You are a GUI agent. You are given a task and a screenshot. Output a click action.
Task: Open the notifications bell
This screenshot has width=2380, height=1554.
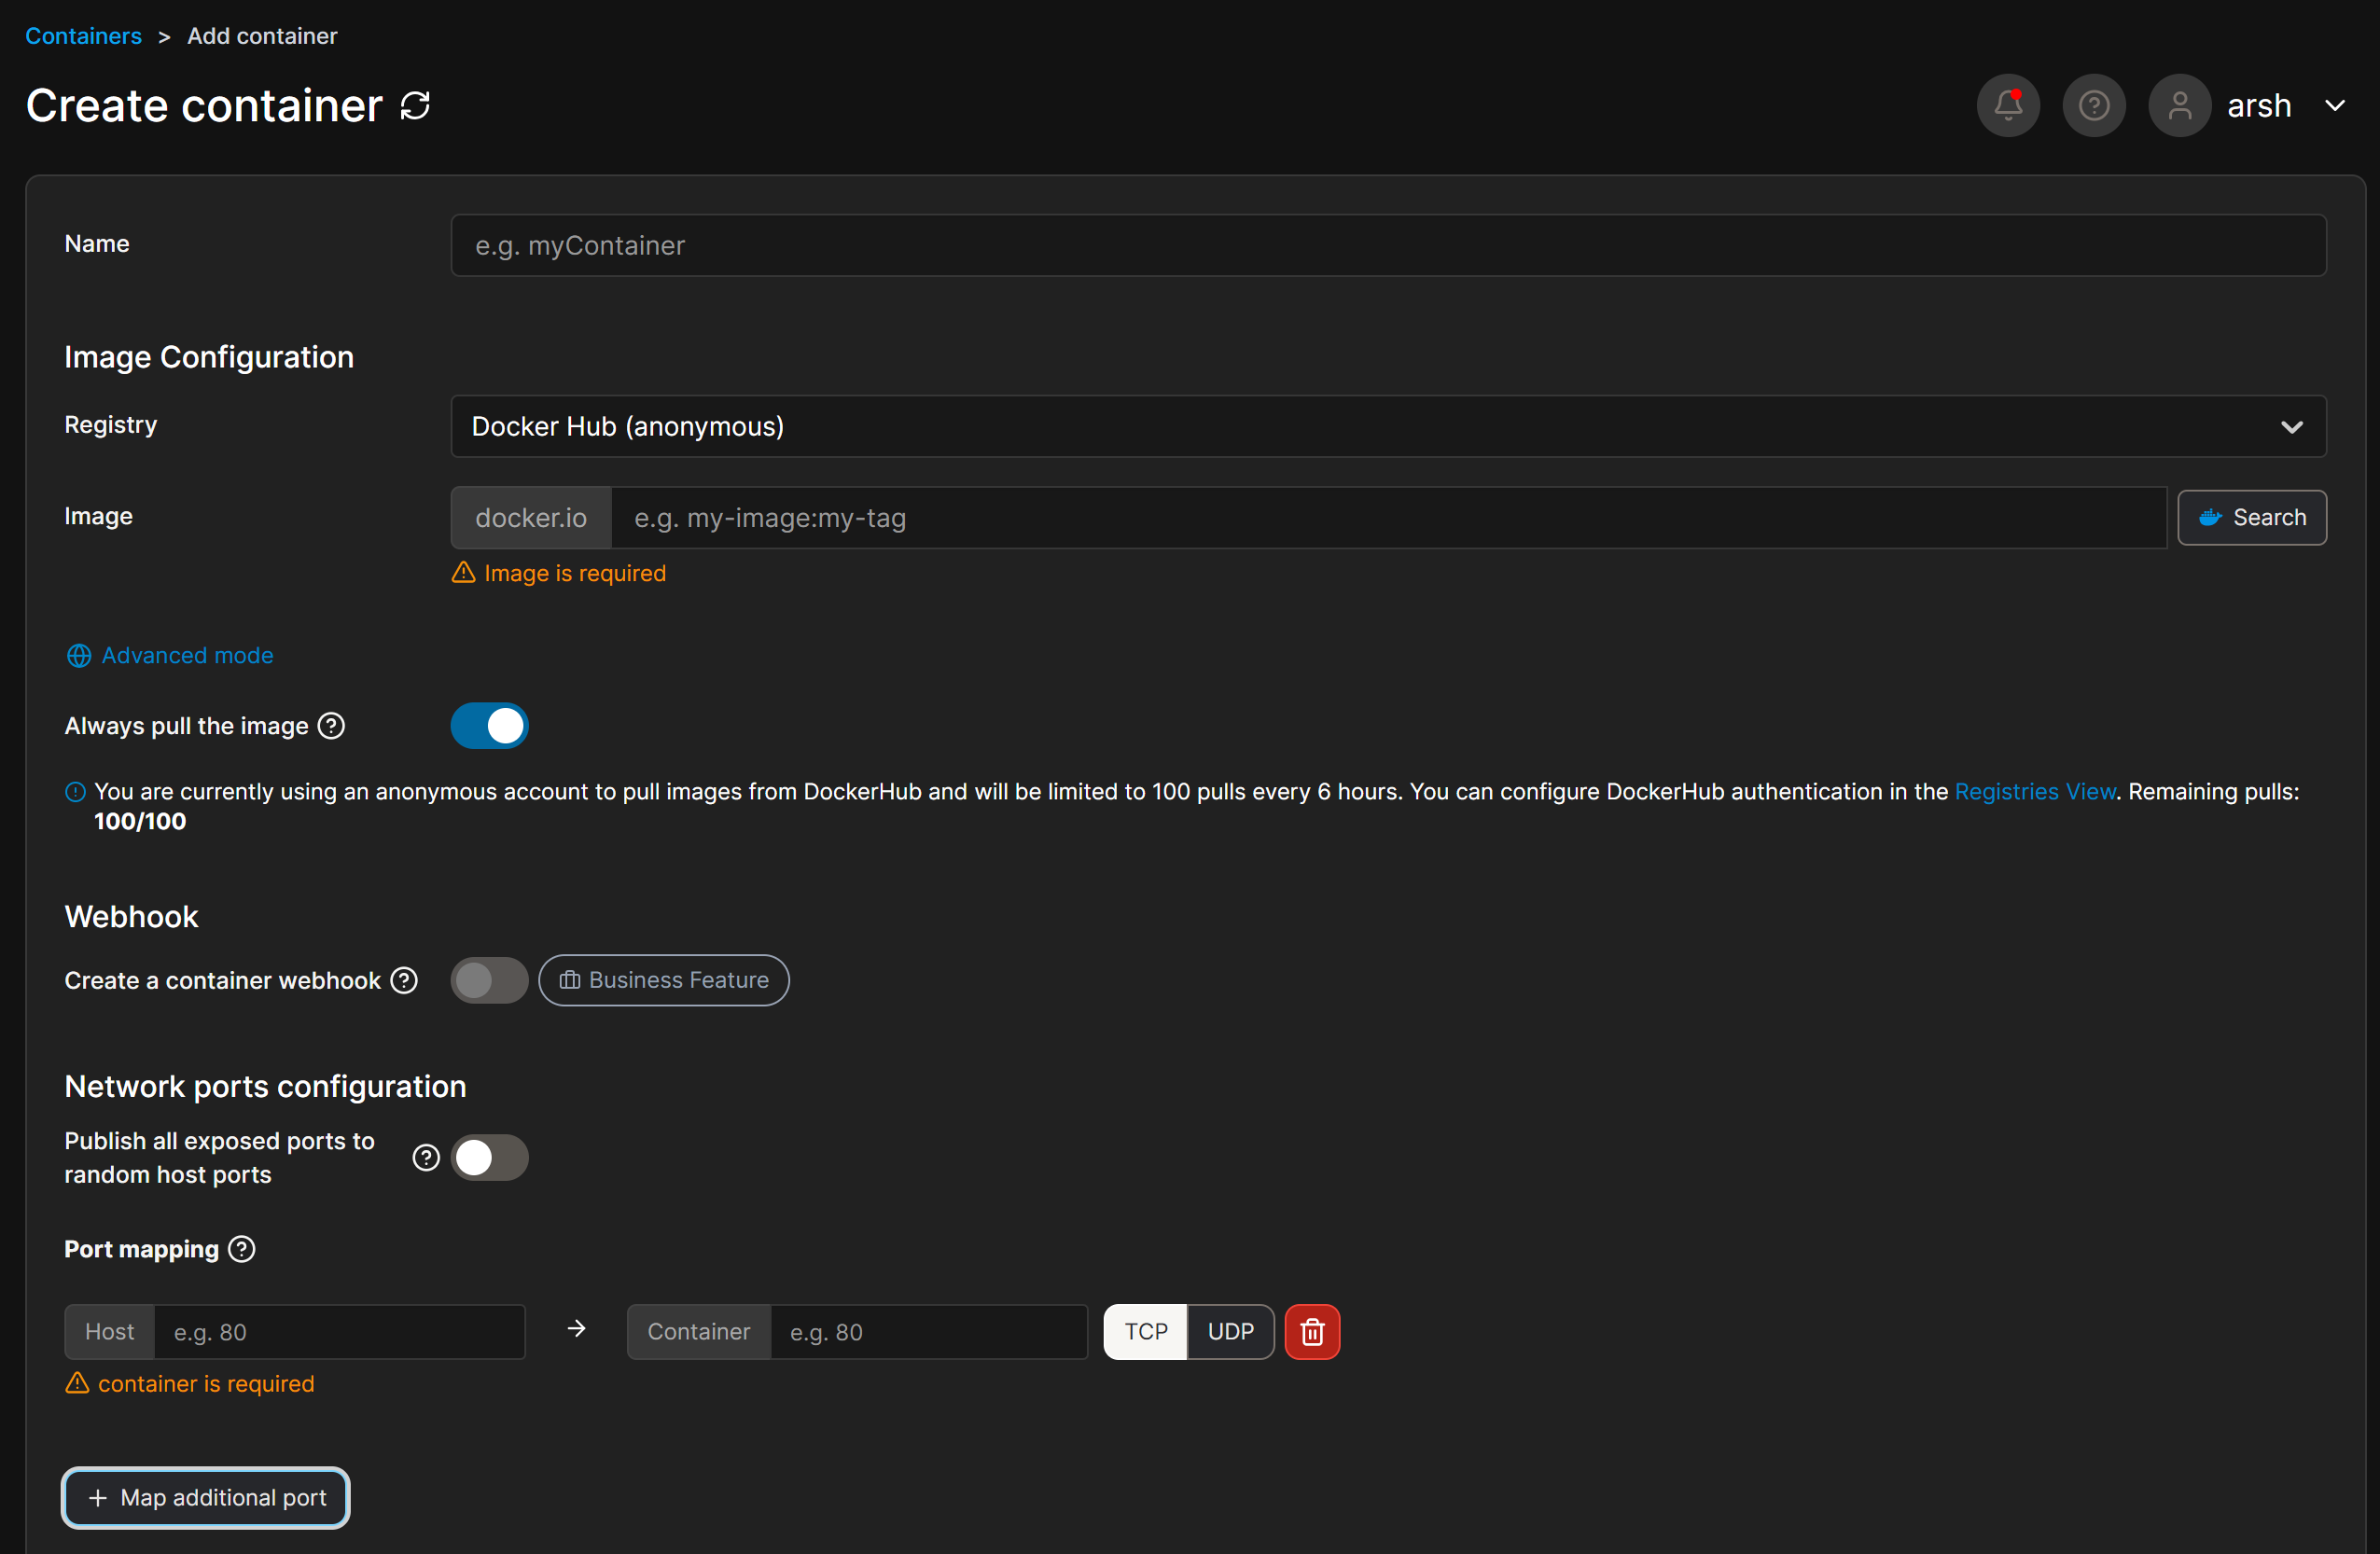click(2008, 106)
